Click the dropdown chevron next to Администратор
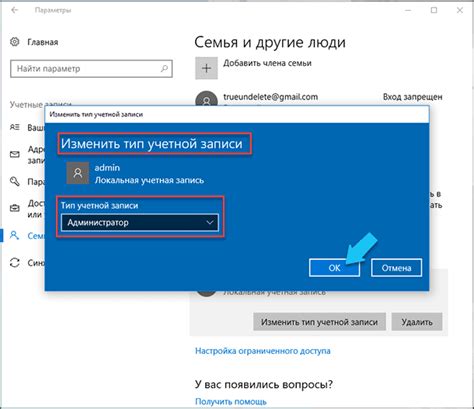 point(210,222)
